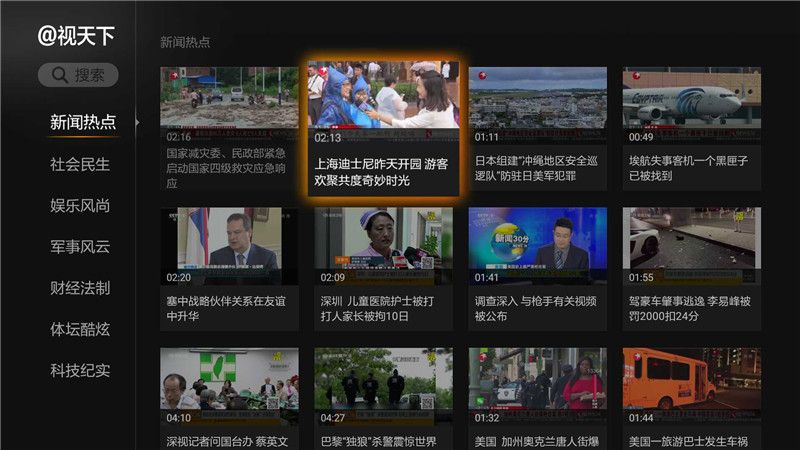800x450 pixels.
Task: Click title 驾豪车肇事逃逸 李易峰被罚2000扣24分
Action: 690,309
